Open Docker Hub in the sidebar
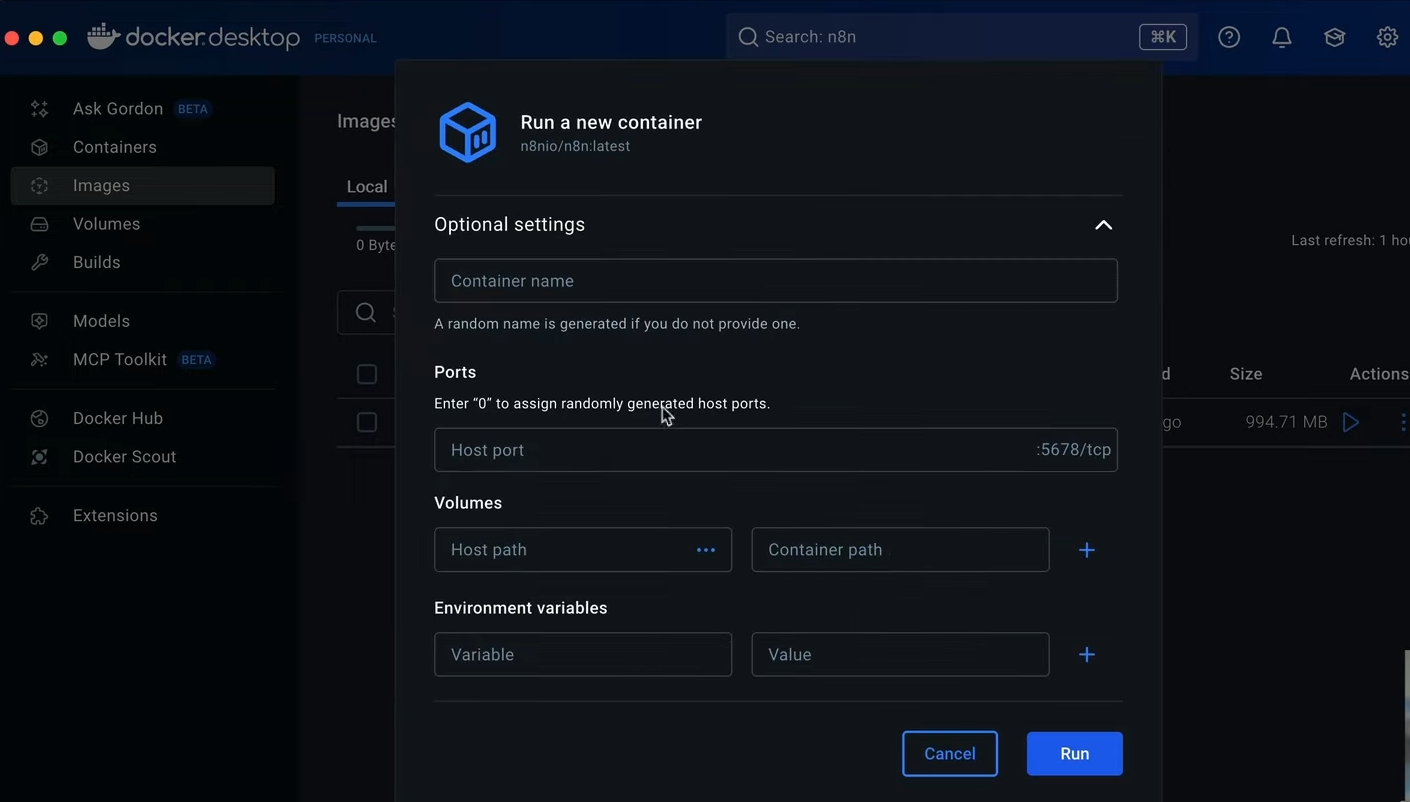The image size is (1410, 802). [142, 418]
